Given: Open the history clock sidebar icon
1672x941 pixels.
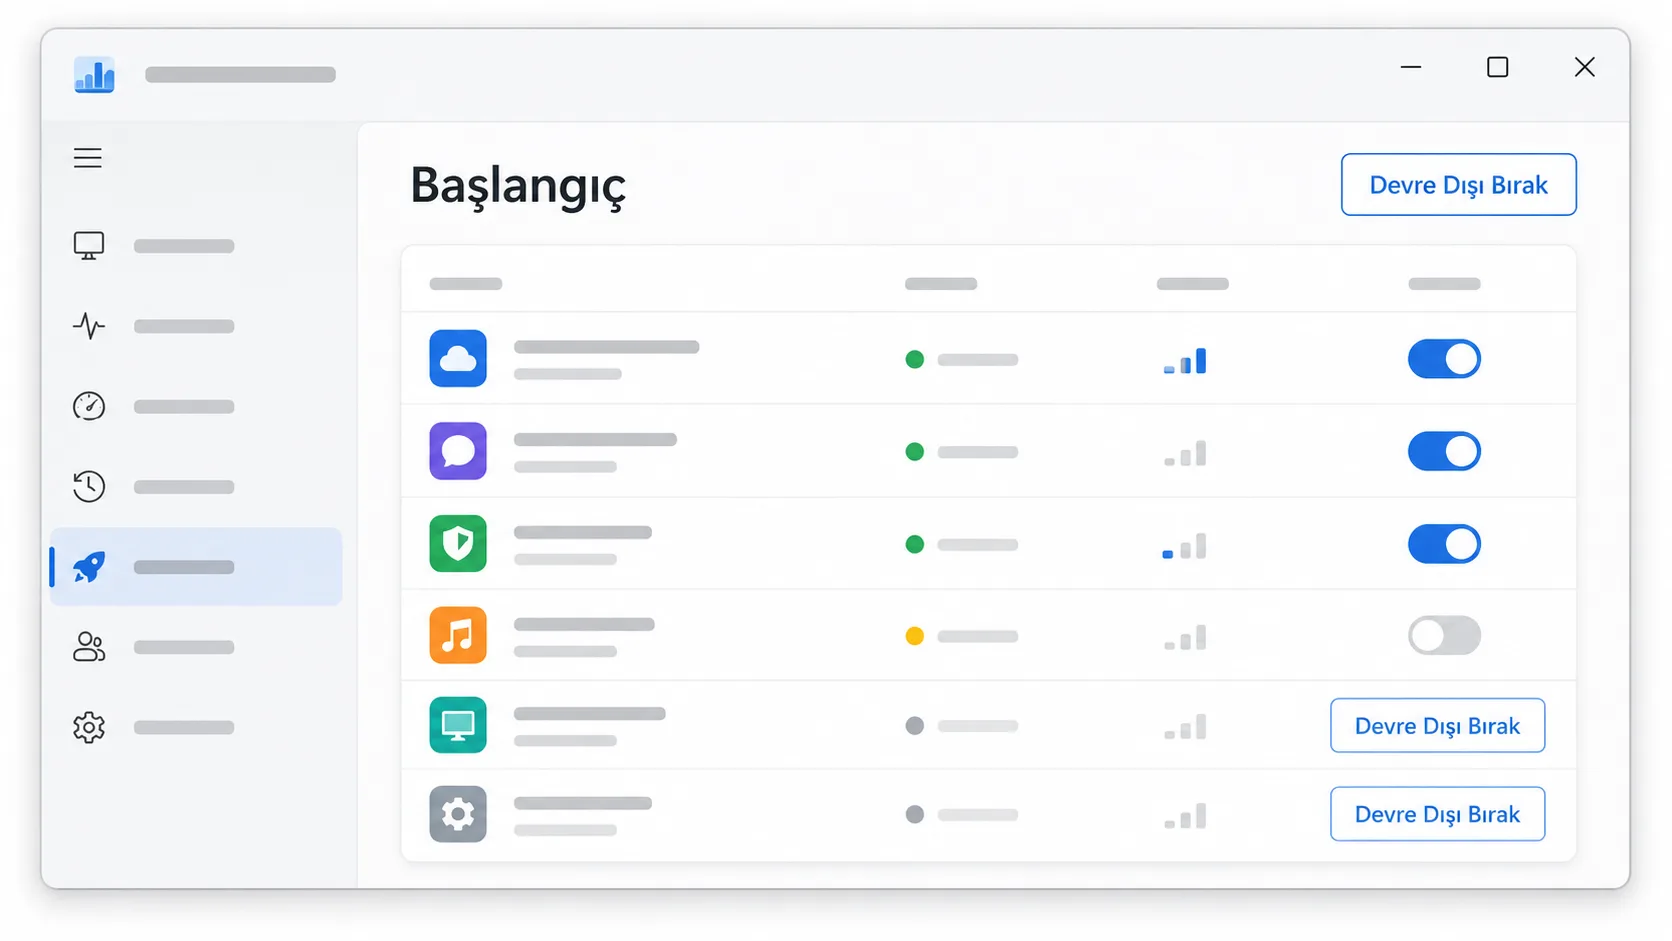Looking at the screenshot, I should 89,486.
